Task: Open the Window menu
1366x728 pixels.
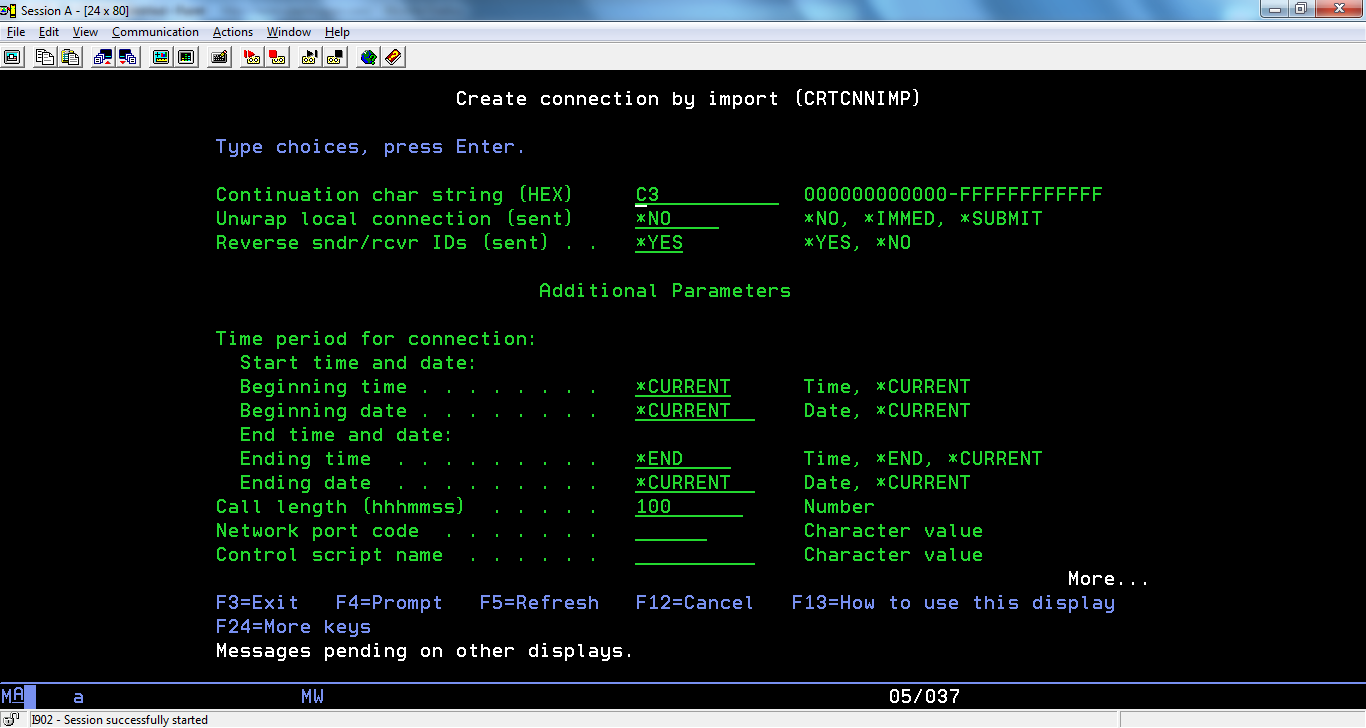Action: [289, 32]
